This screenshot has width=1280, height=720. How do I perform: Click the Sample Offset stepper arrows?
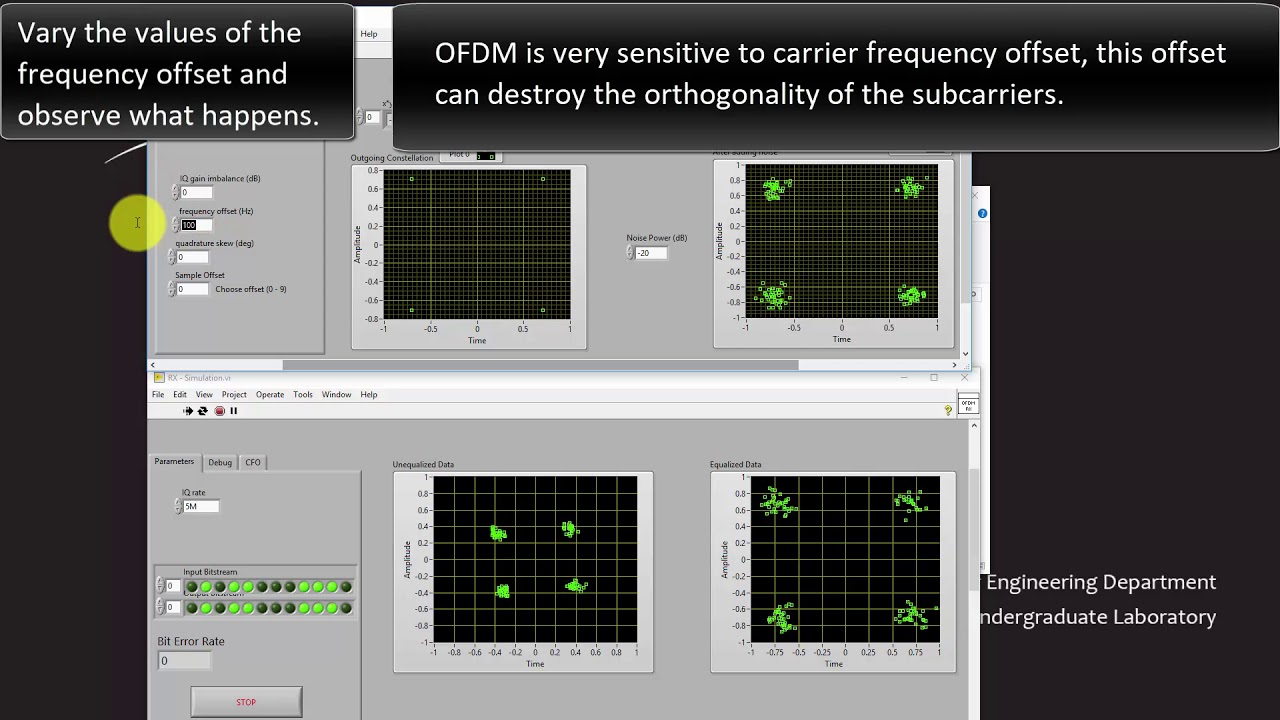172,289
